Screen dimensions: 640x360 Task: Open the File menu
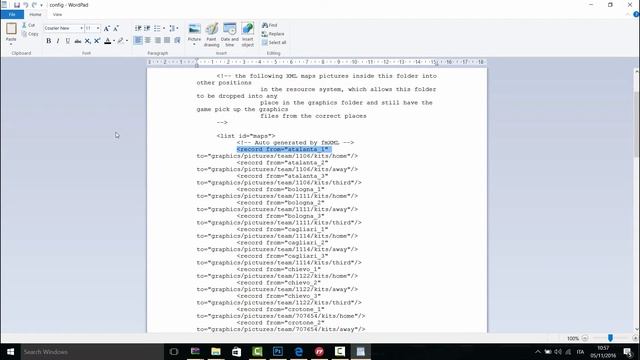[12, 14]
